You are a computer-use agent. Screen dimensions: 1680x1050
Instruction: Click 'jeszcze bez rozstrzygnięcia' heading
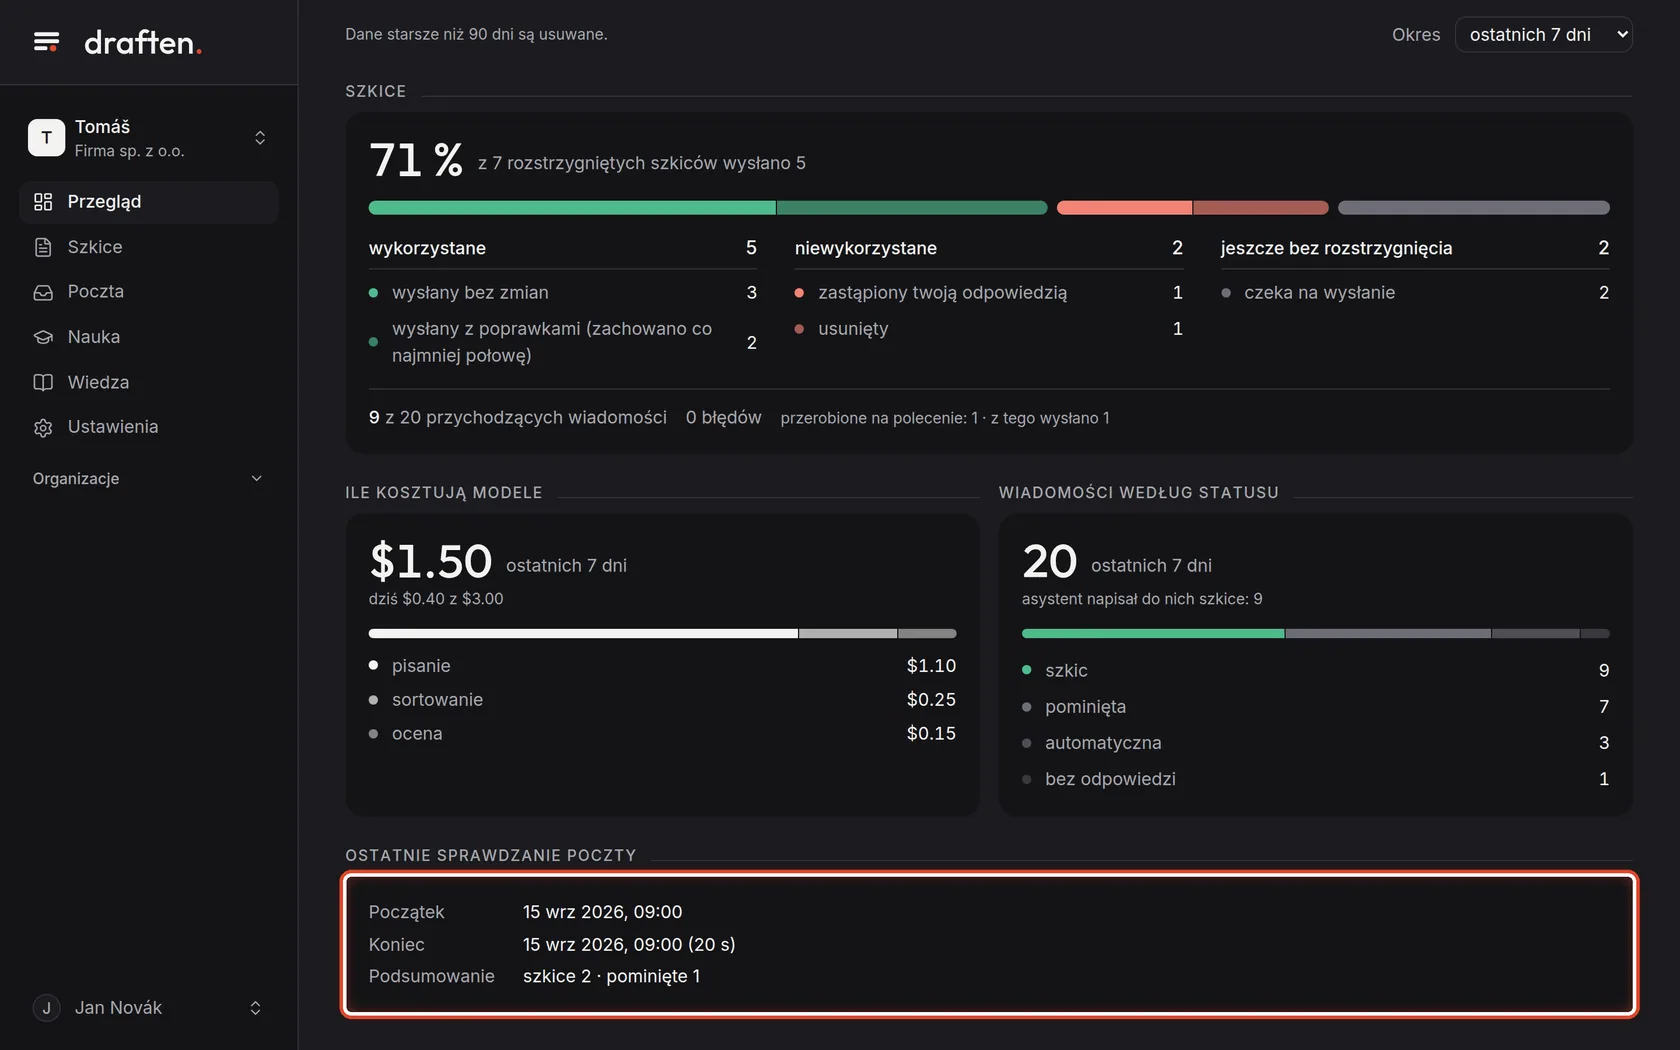pos(1336,248)
